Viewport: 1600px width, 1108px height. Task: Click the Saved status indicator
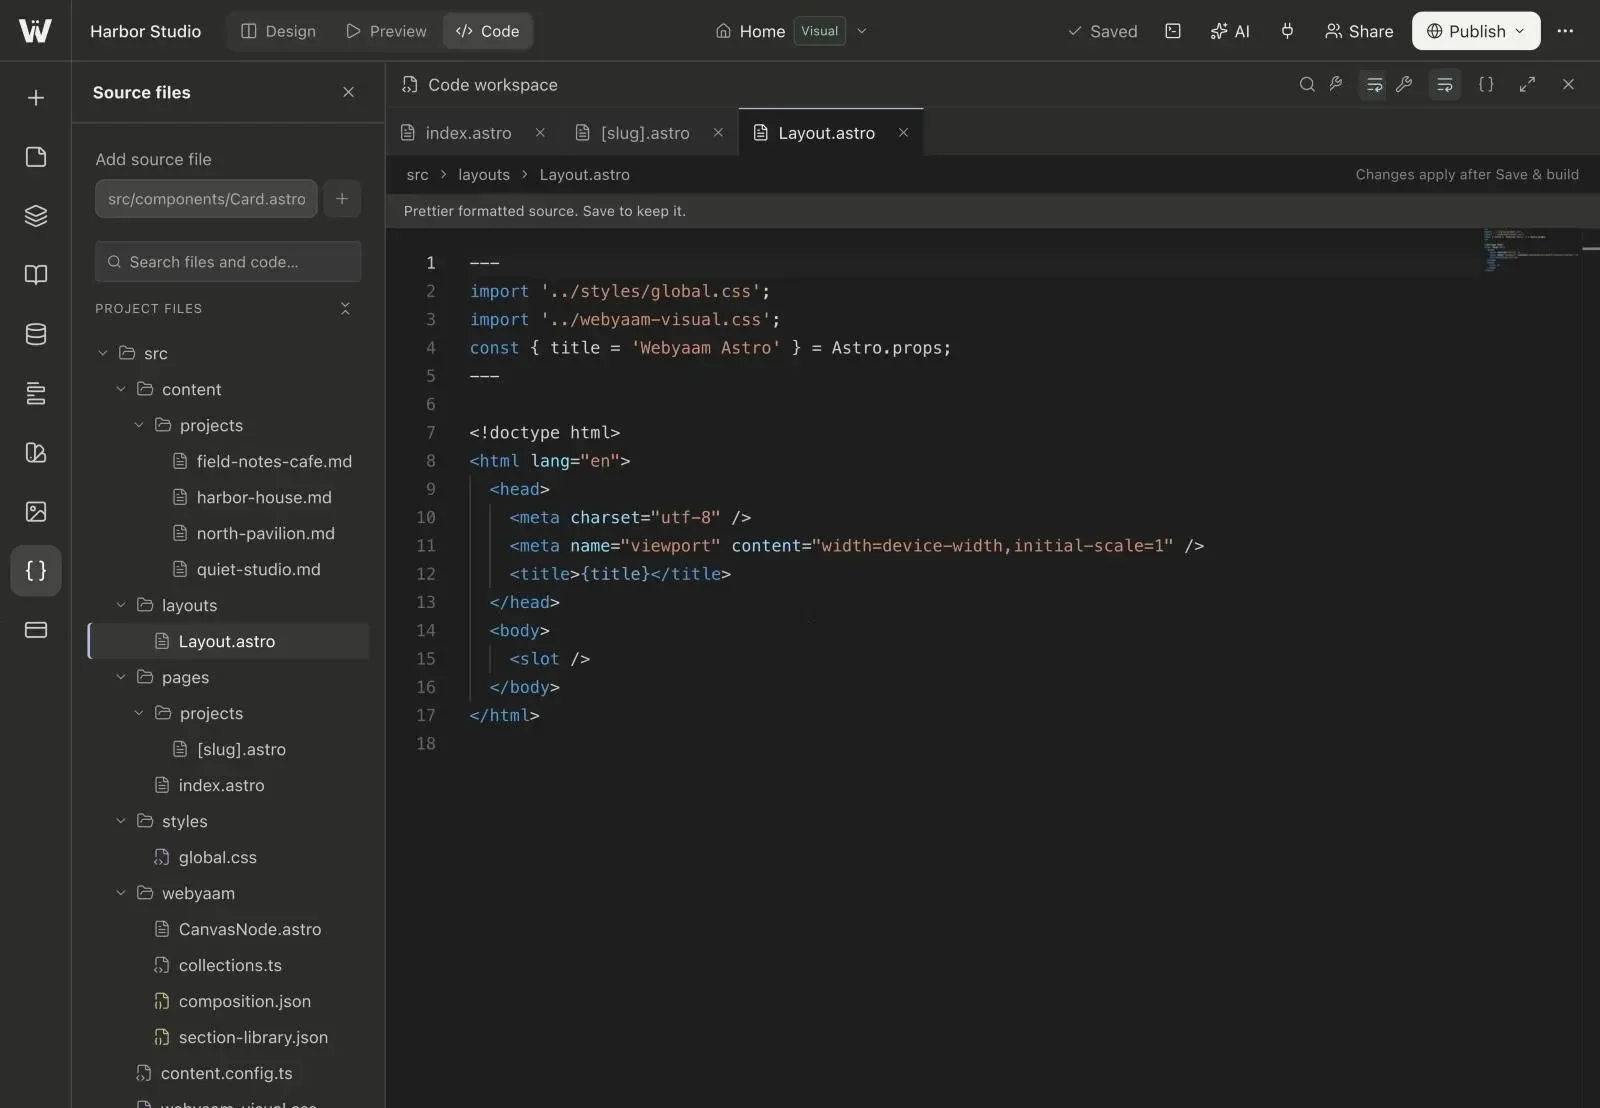click(1102, 31)
